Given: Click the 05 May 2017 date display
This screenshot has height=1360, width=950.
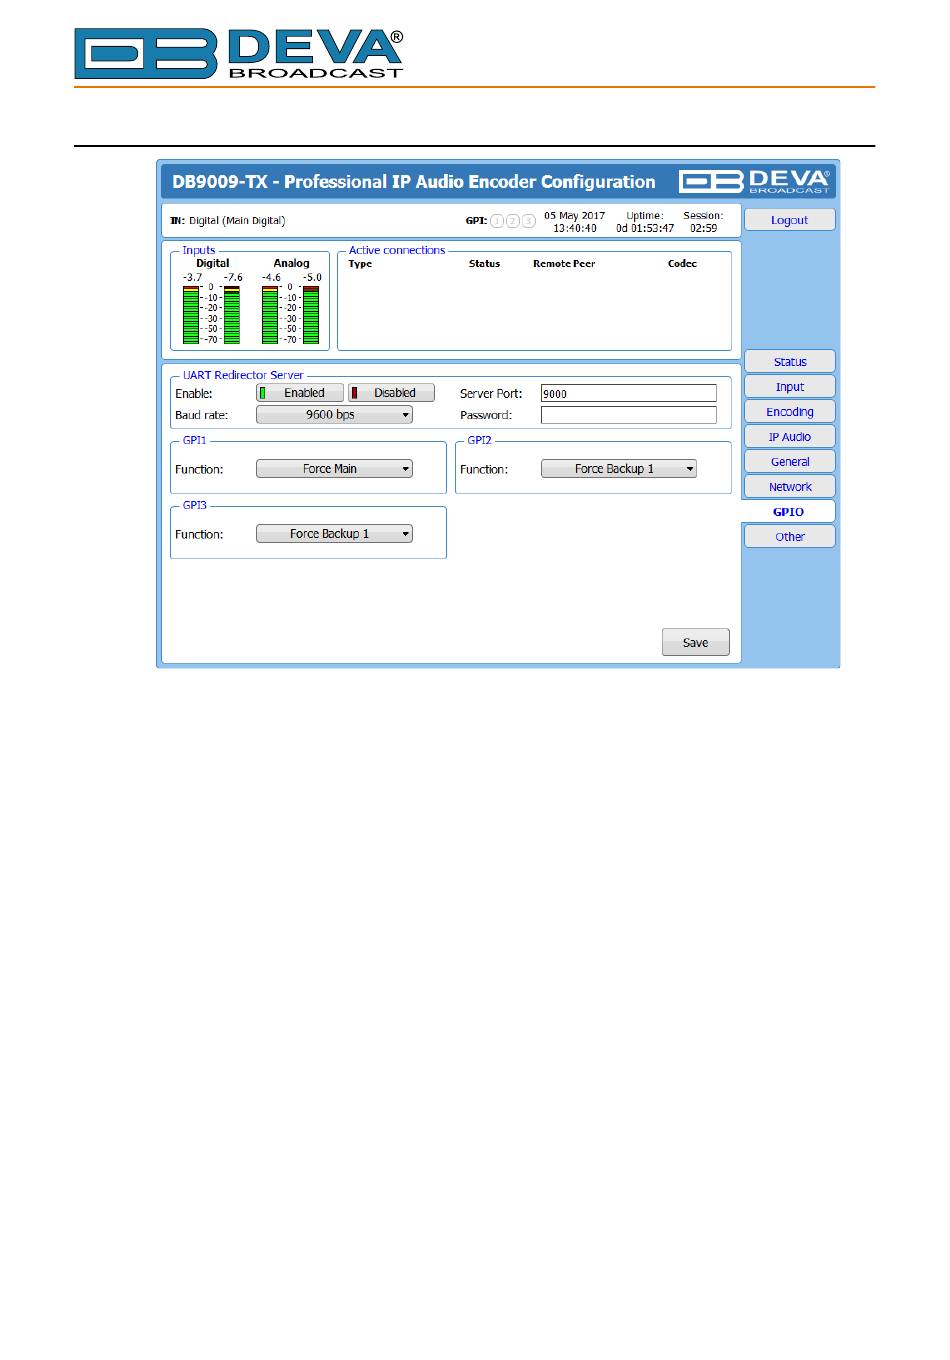Looking at the screenshot, I should click(575, 216).
